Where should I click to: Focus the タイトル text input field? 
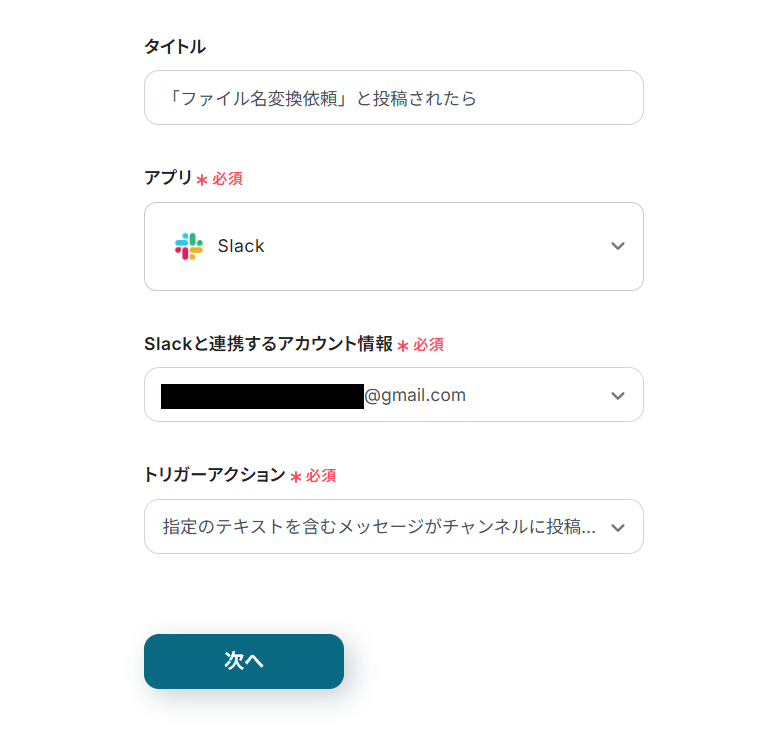coord(393,98)
